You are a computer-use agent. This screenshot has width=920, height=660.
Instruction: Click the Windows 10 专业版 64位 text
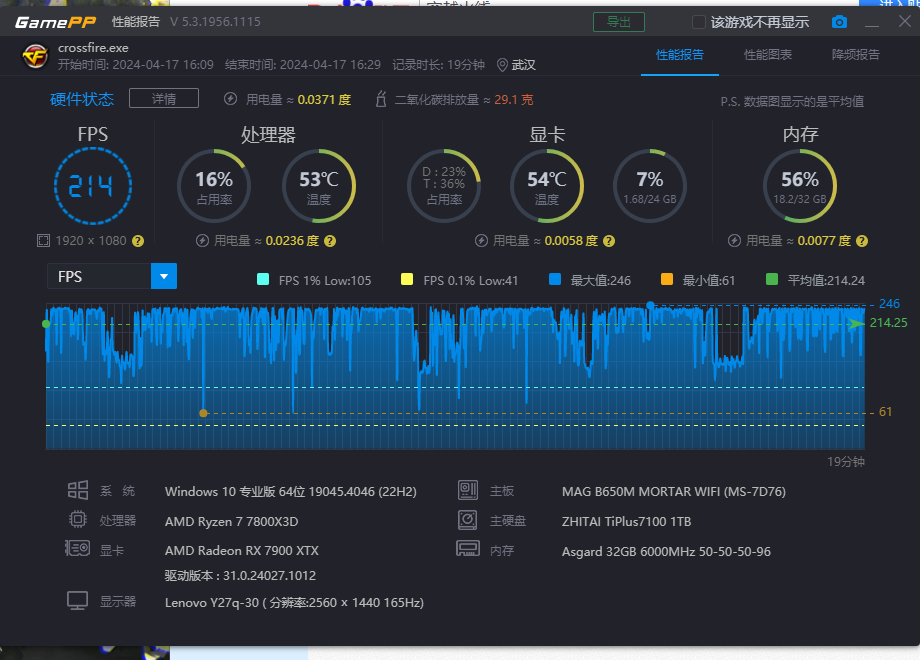290,492
